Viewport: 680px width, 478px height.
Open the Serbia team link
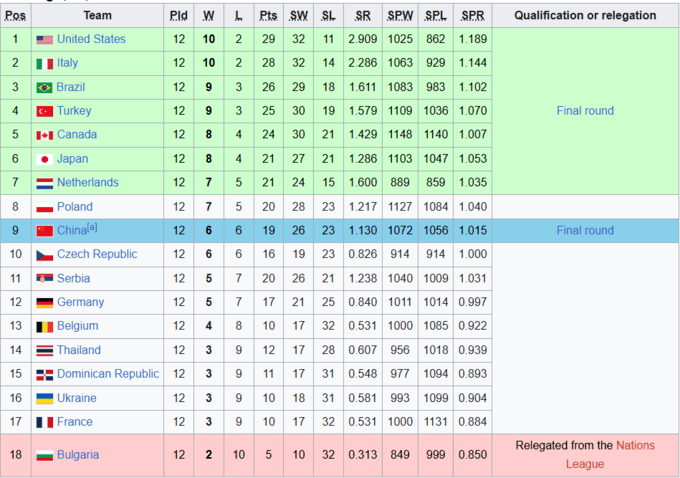73,278
